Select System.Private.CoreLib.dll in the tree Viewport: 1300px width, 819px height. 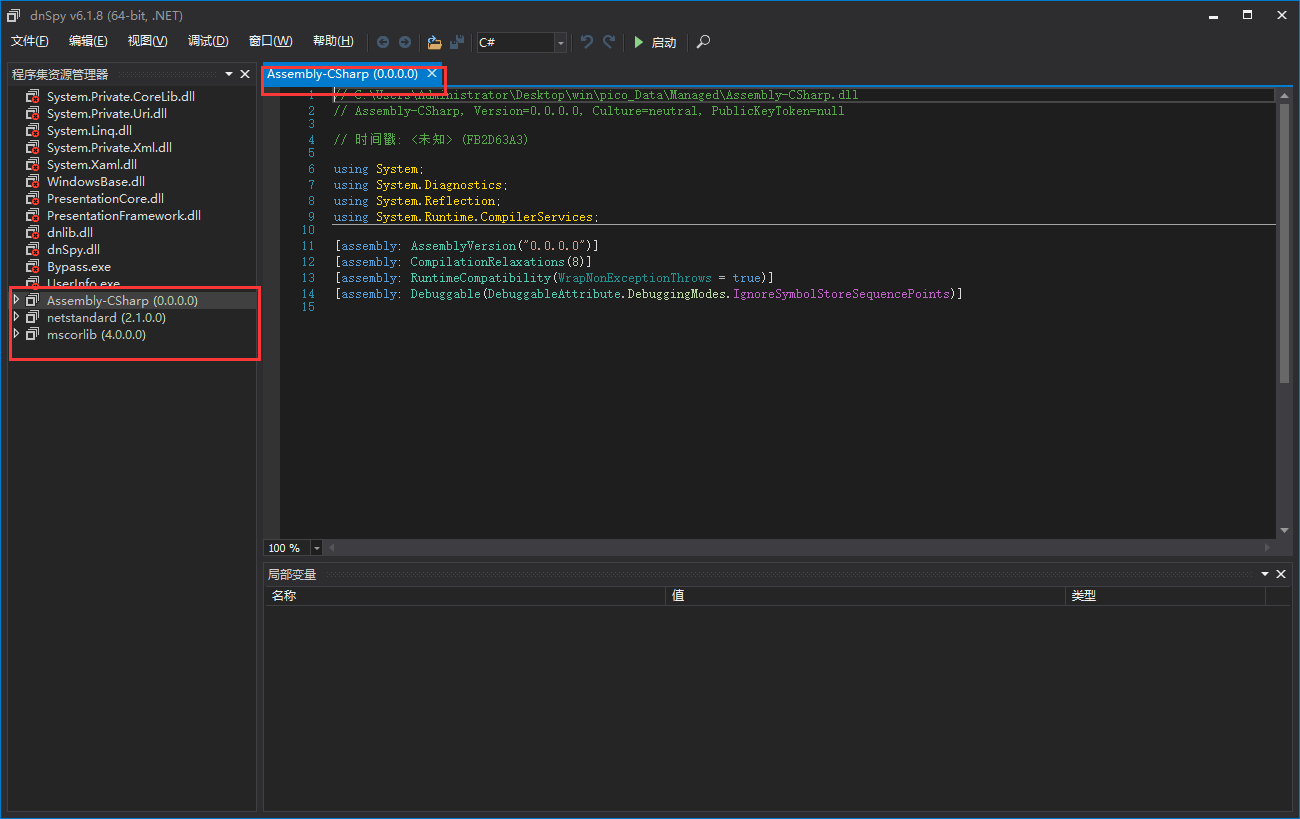click(x=121, y=97)
